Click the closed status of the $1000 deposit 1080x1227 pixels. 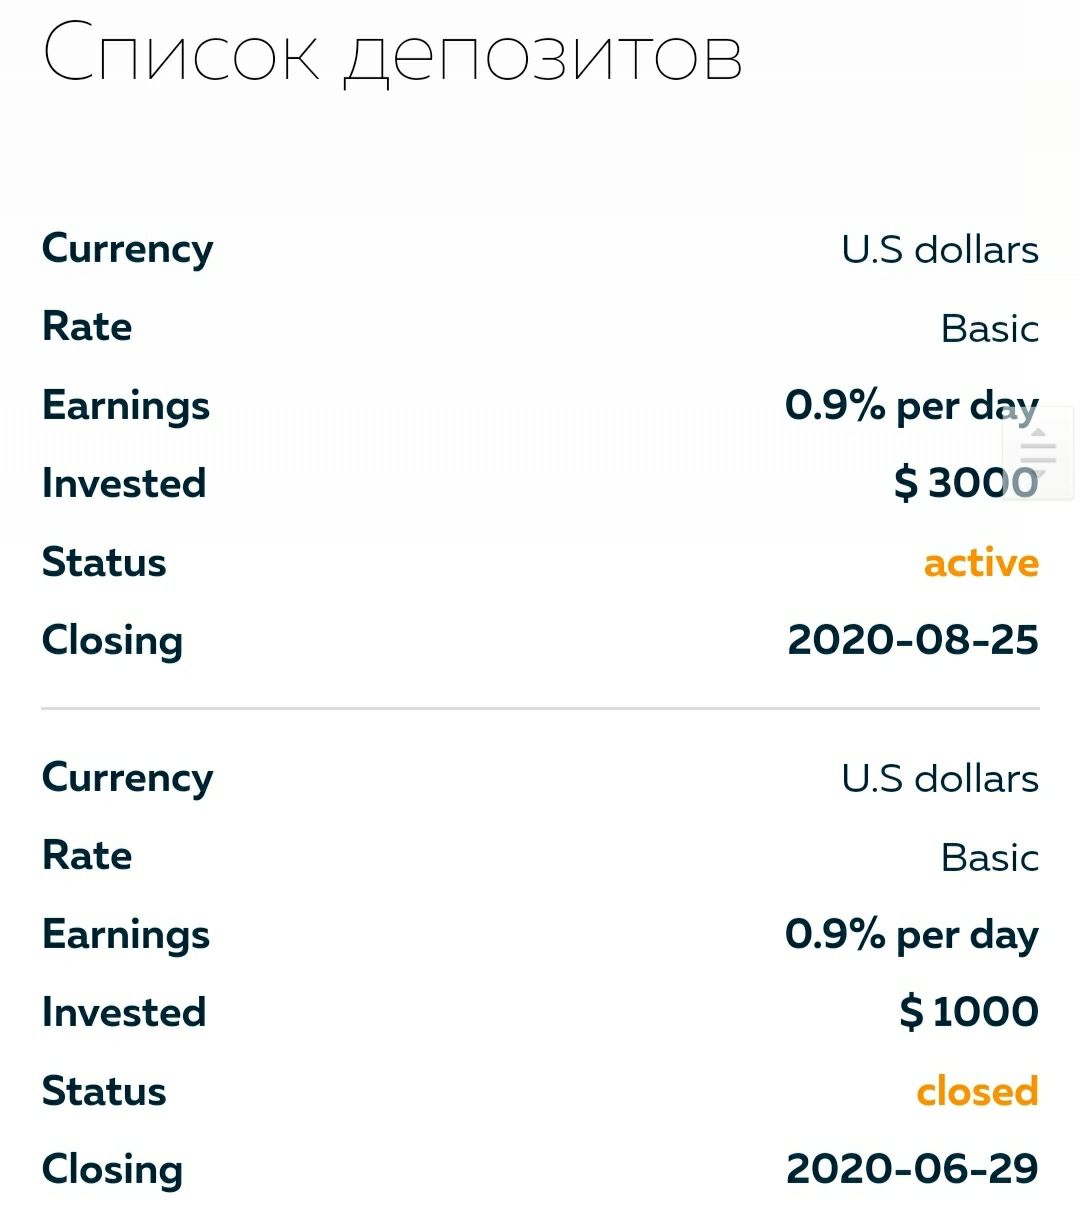pos(977,1091)
